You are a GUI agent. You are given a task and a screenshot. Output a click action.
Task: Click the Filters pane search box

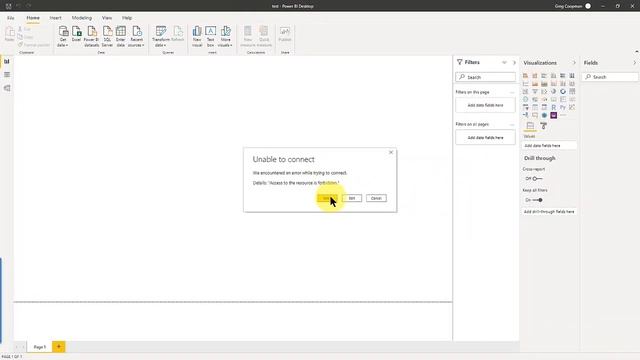pos(485,77)
